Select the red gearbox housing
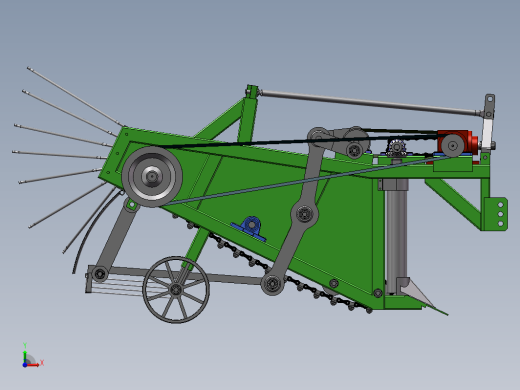Image resolution: width=520 pixels, height=390 pixels. point(457,143)
